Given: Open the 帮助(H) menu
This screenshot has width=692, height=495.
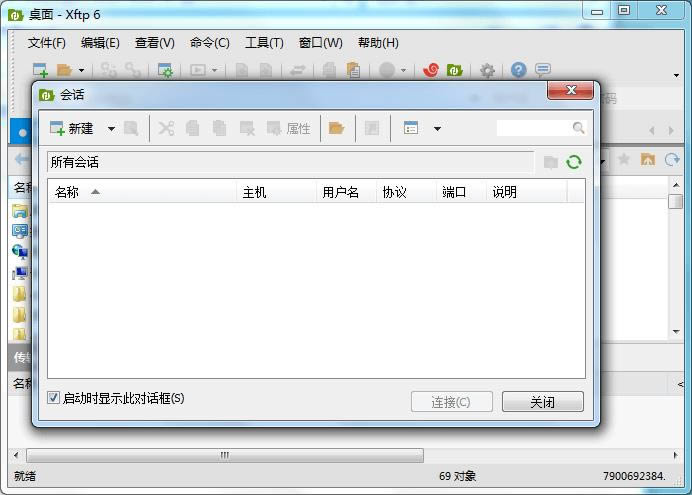Looking at the screenshot, I should (x=377, y=43).
